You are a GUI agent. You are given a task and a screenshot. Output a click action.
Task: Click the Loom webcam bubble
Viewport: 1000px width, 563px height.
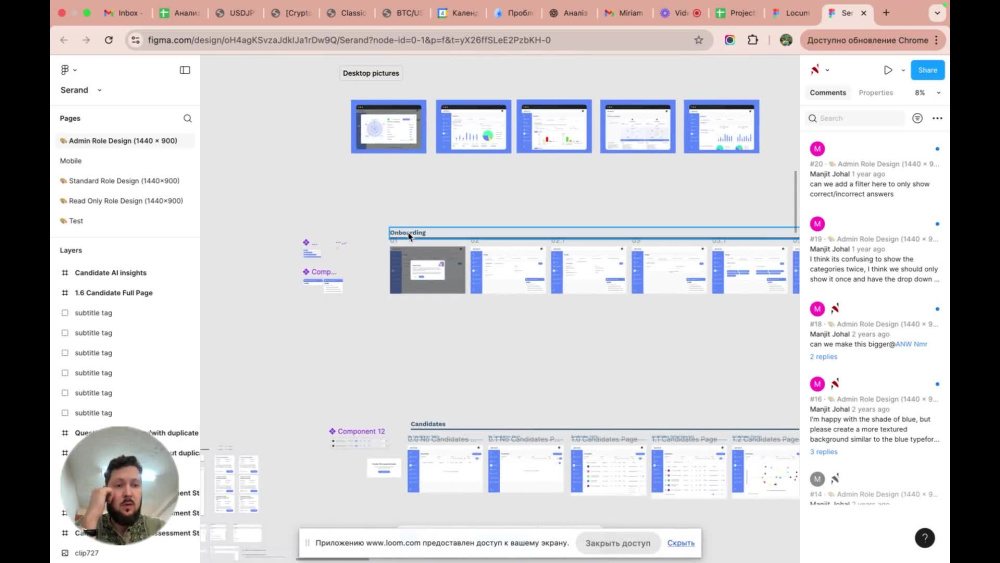click(x=119, y=486)
